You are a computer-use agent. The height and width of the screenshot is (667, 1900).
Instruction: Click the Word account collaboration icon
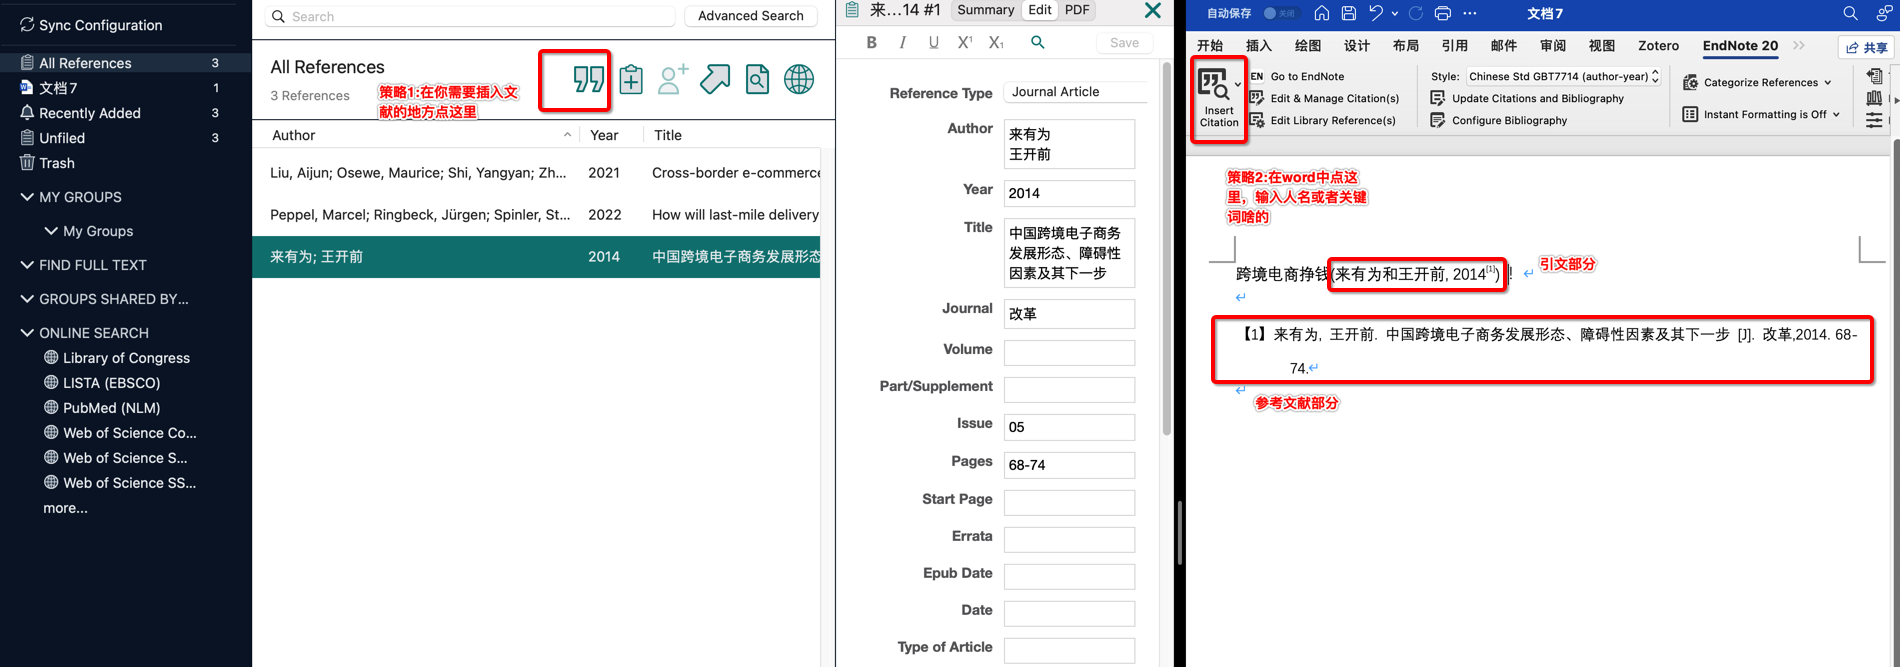(1883, 13)
